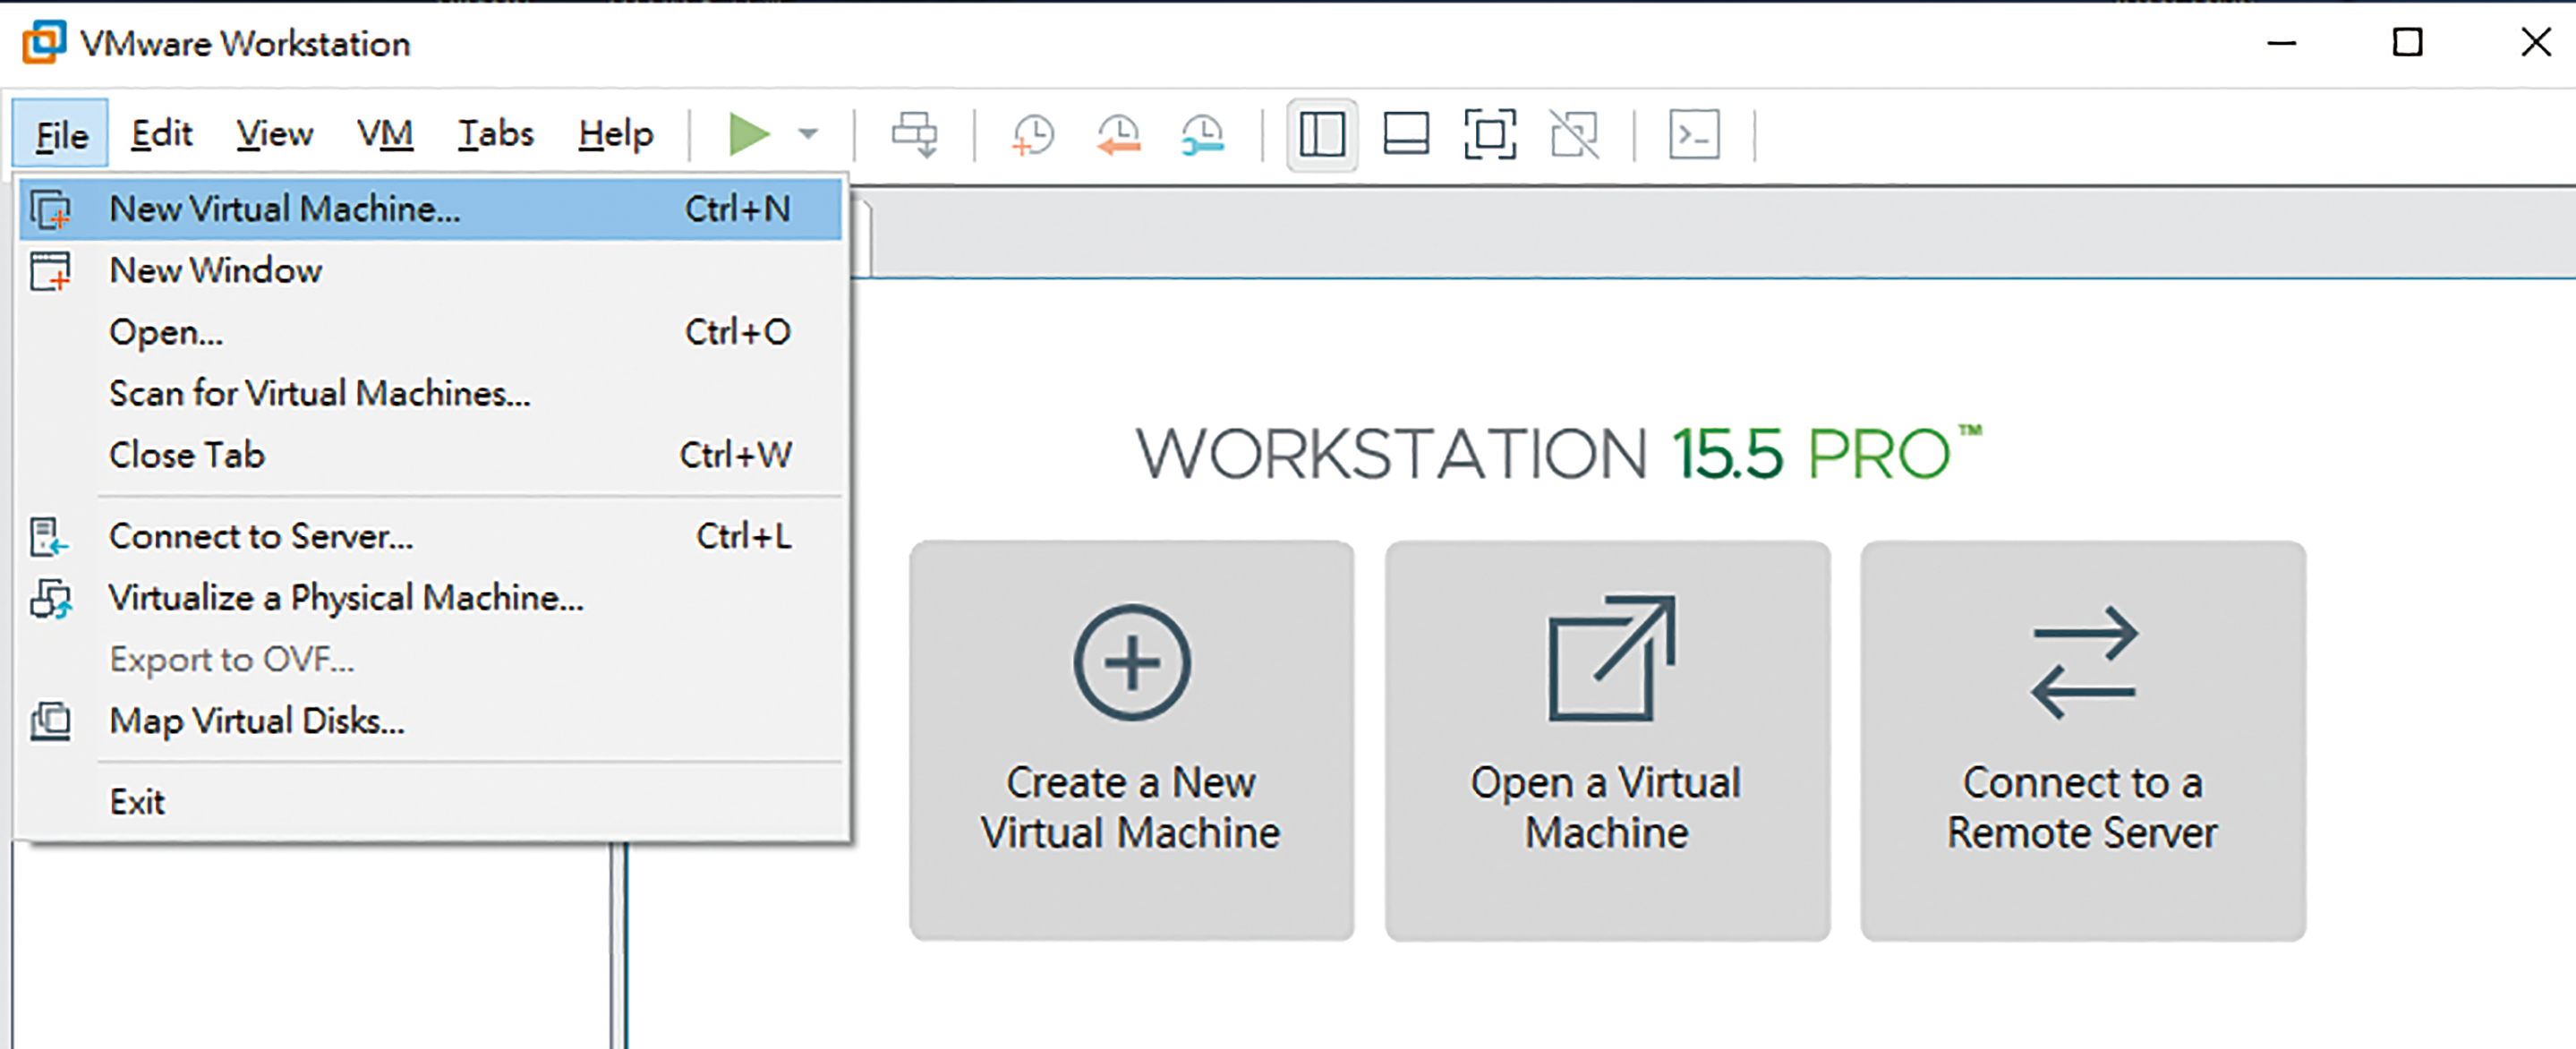The width and height of the screenshot is (2576, 1049).
Task: Open the Tabs menu
Action: 496,134
